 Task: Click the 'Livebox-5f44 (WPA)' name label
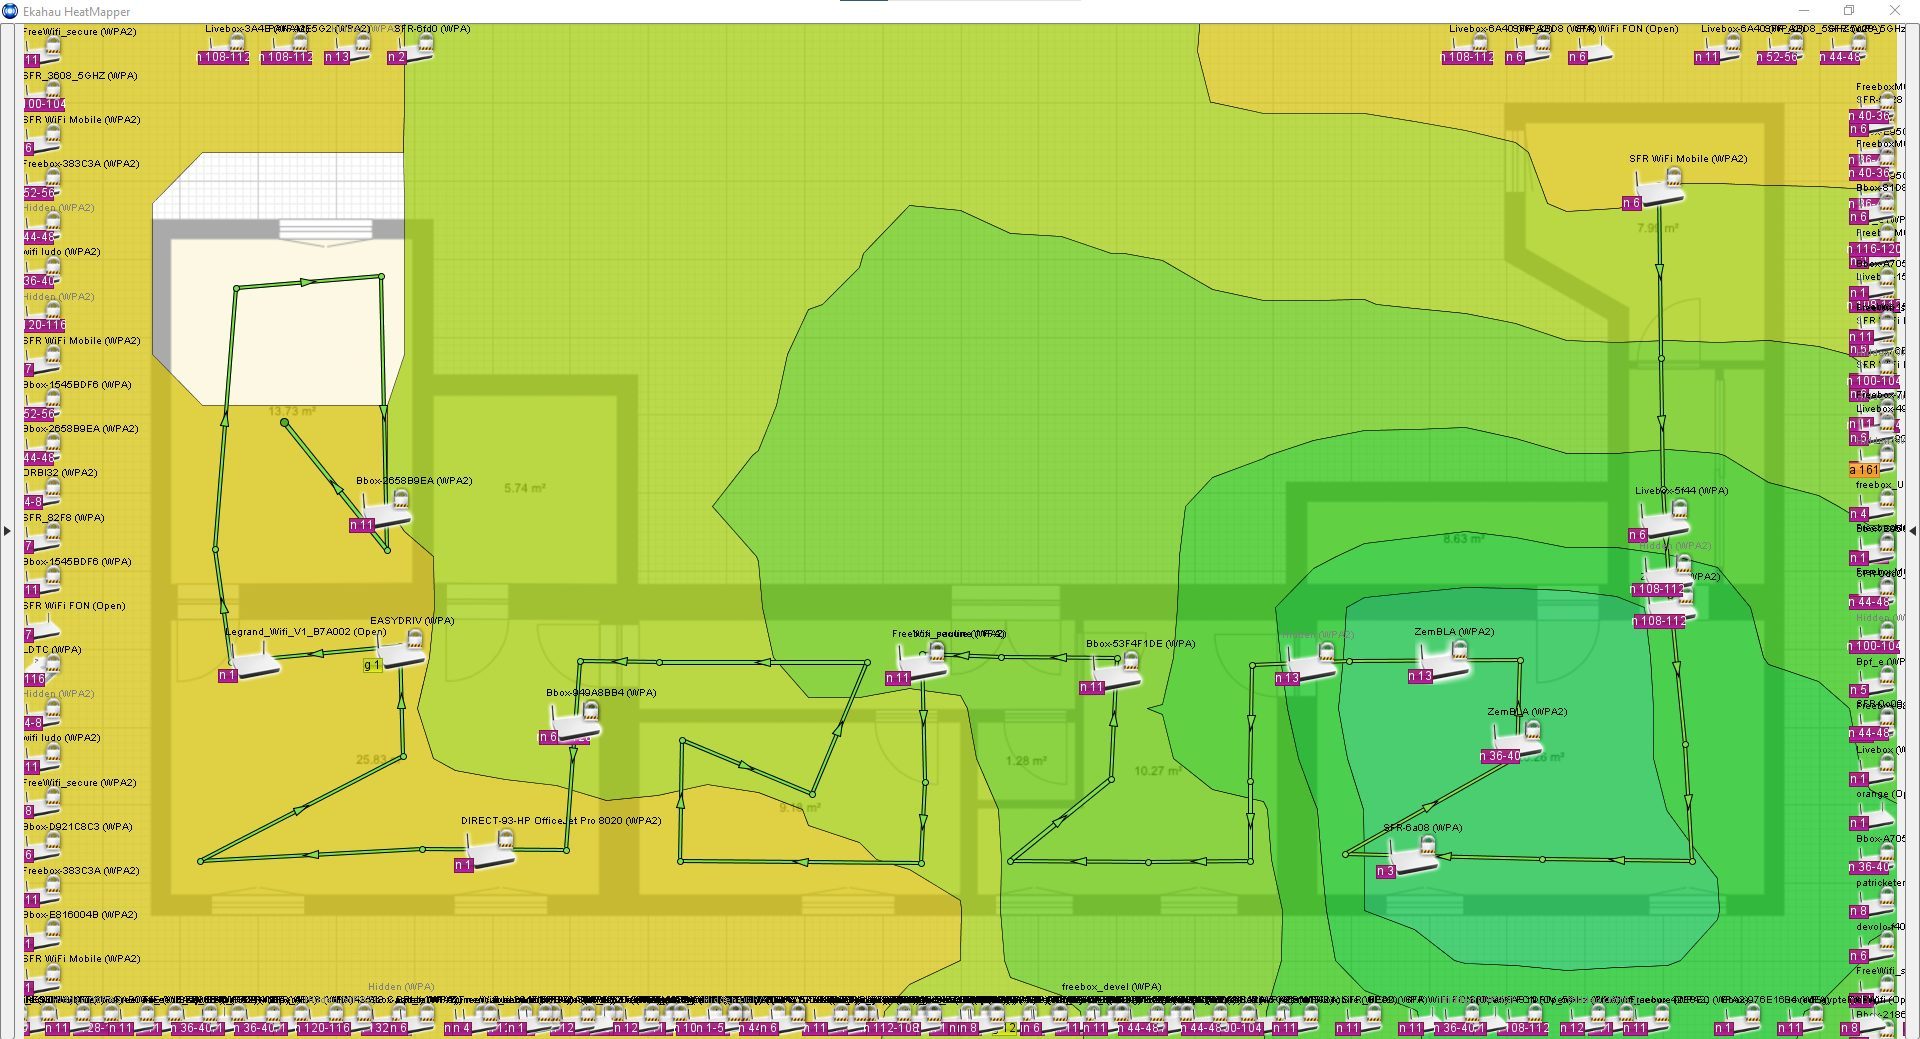coord(1681,490)
